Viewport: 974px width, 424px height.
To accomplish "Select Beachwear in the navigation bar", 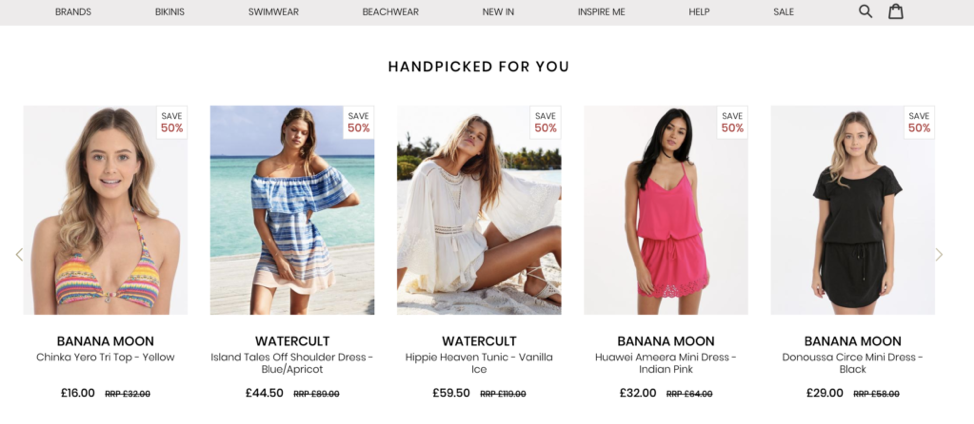I will pos(391,12).
